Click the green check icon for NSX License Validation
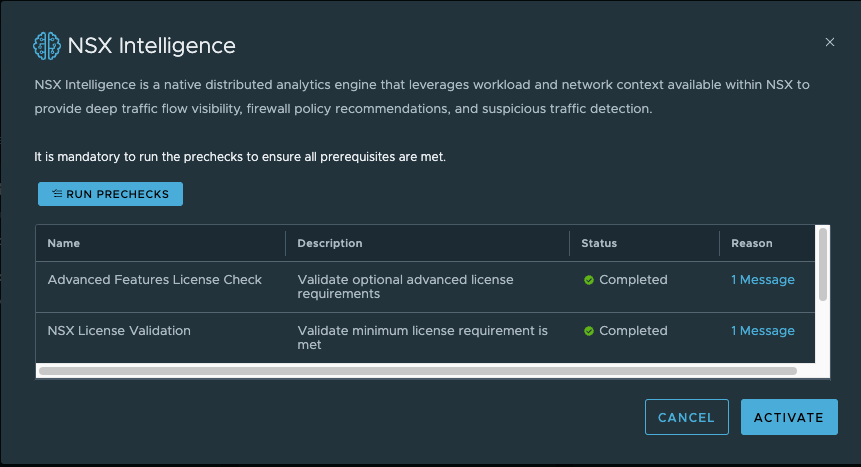 pyautogui.click(x=589, y=331)
